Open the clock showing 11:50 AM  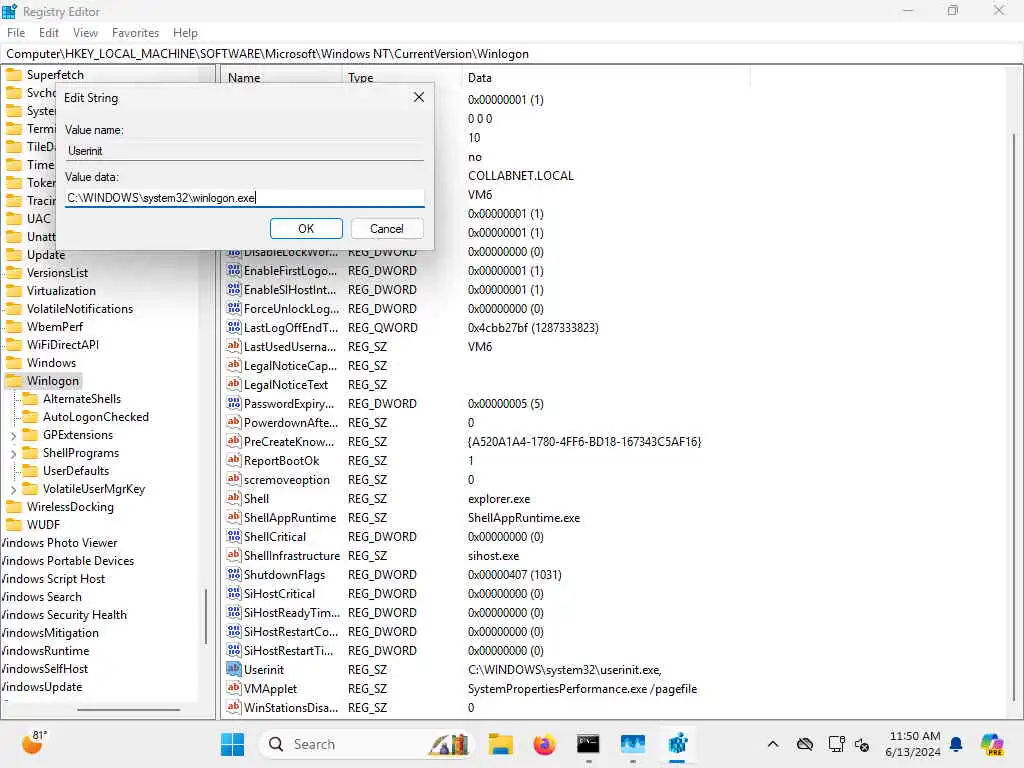coord(913,744)
